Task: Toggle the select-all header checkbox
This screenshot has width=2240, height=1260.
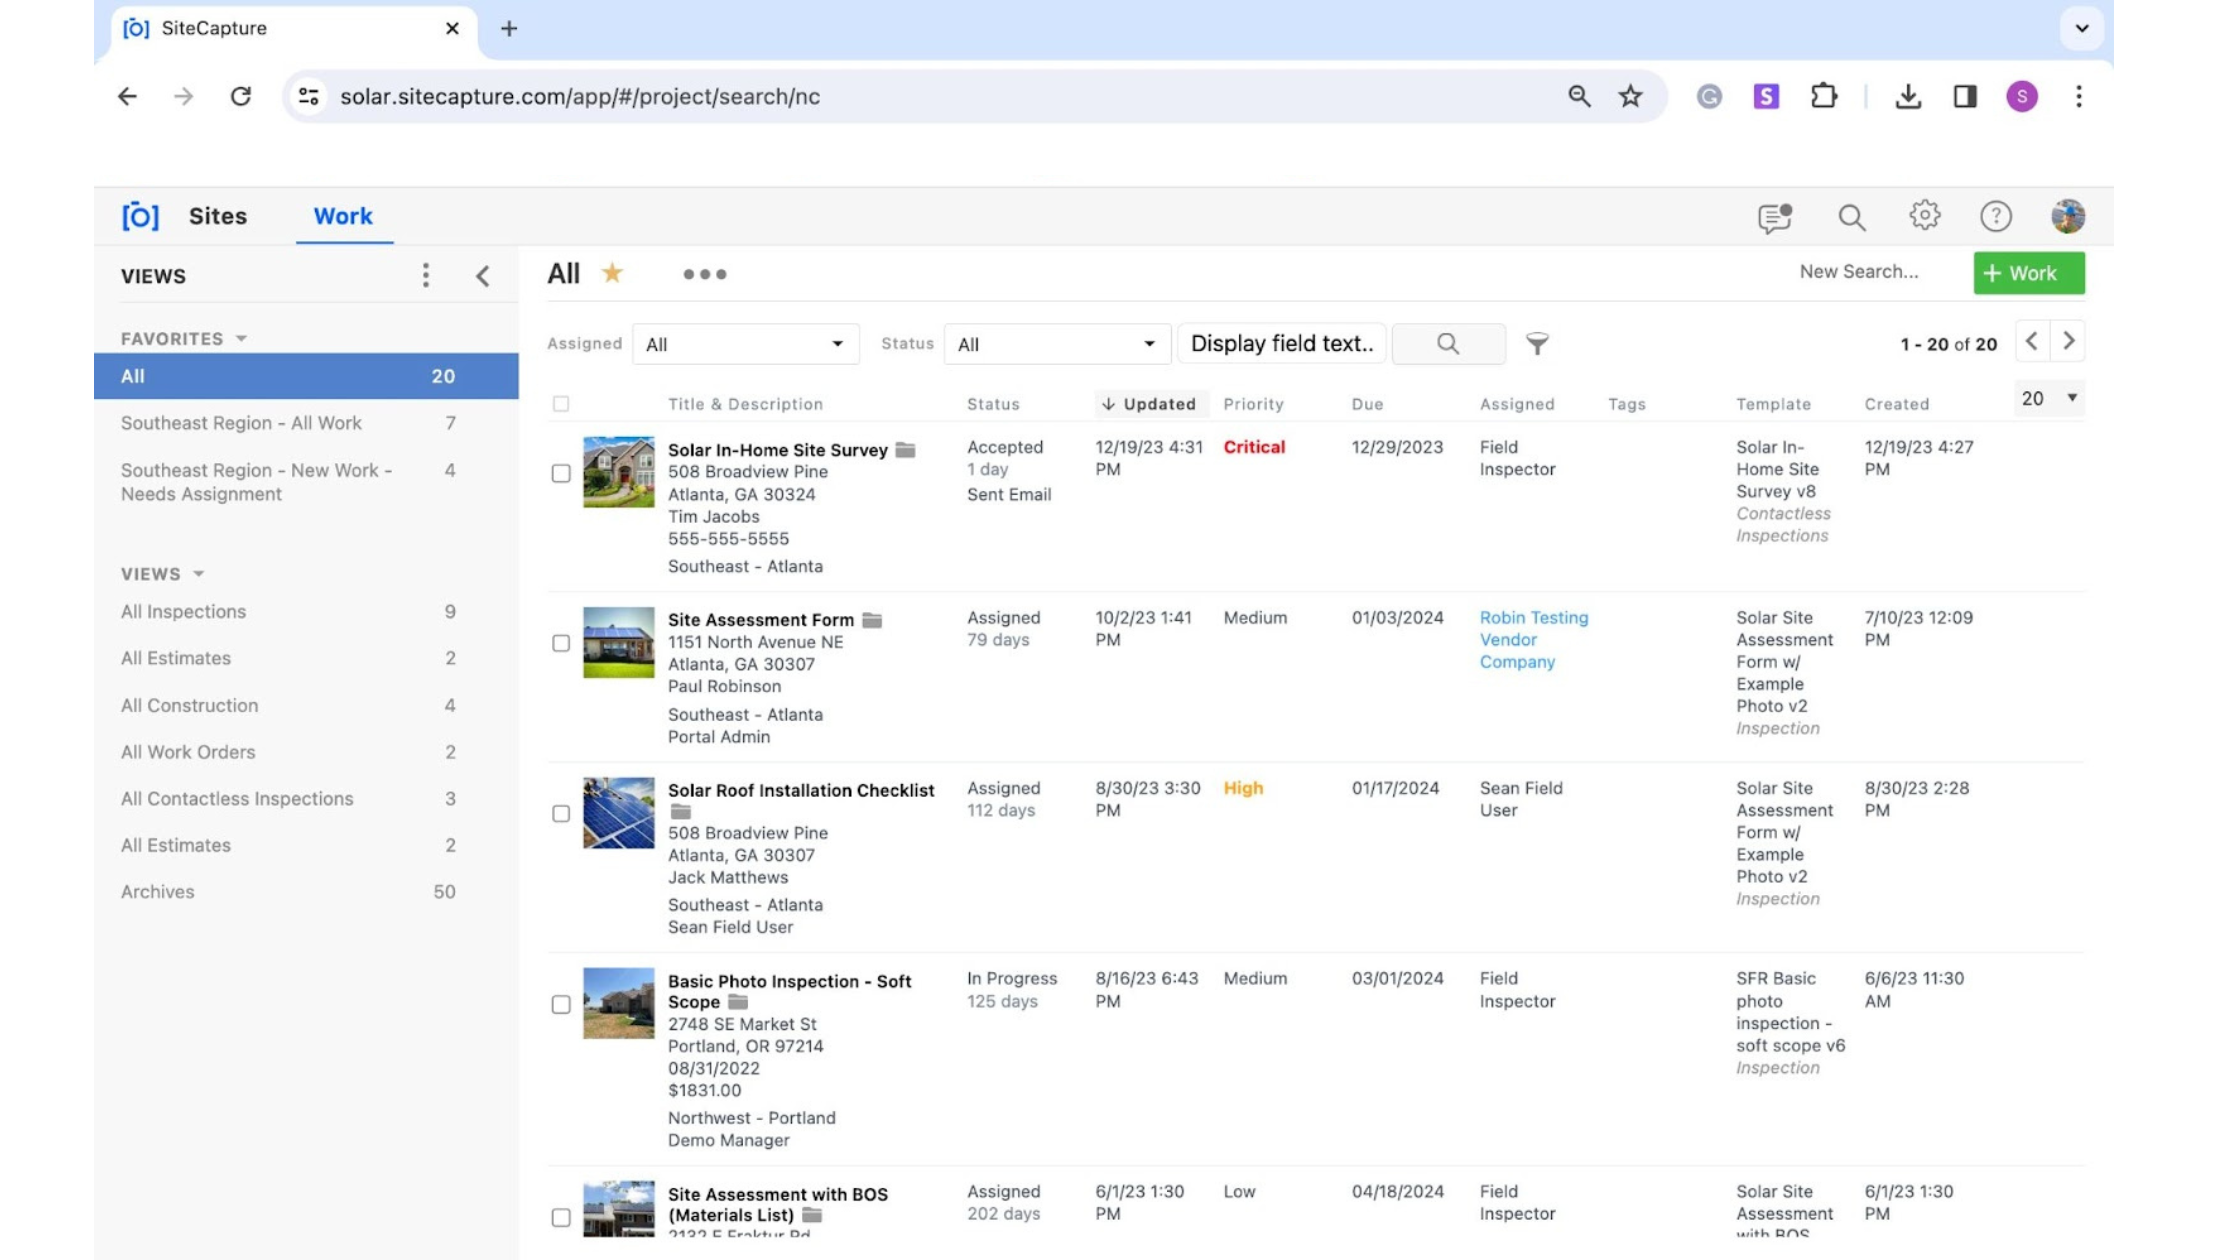Action: tap(561, 404)
